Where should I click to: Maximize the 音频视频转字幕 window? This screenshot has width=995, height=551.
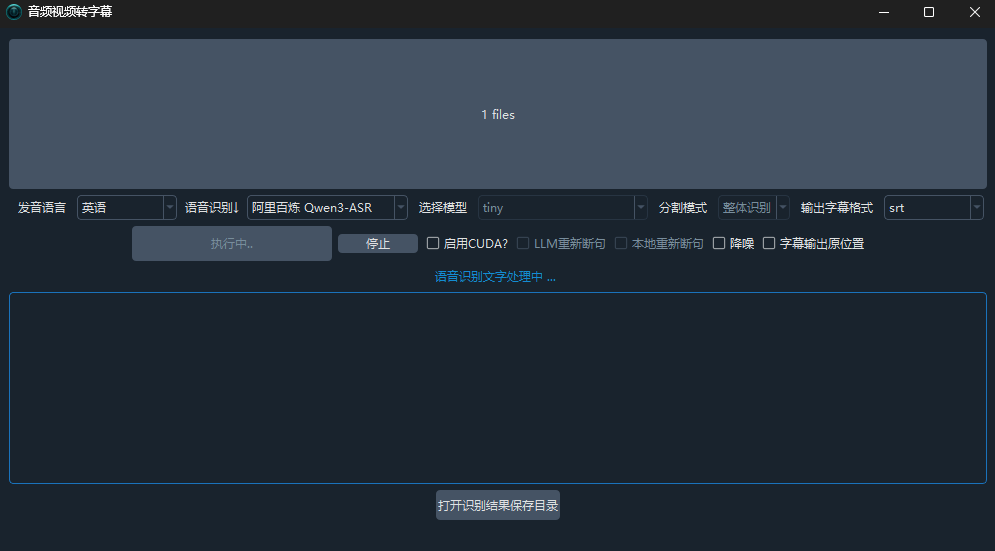click(929, 12)
